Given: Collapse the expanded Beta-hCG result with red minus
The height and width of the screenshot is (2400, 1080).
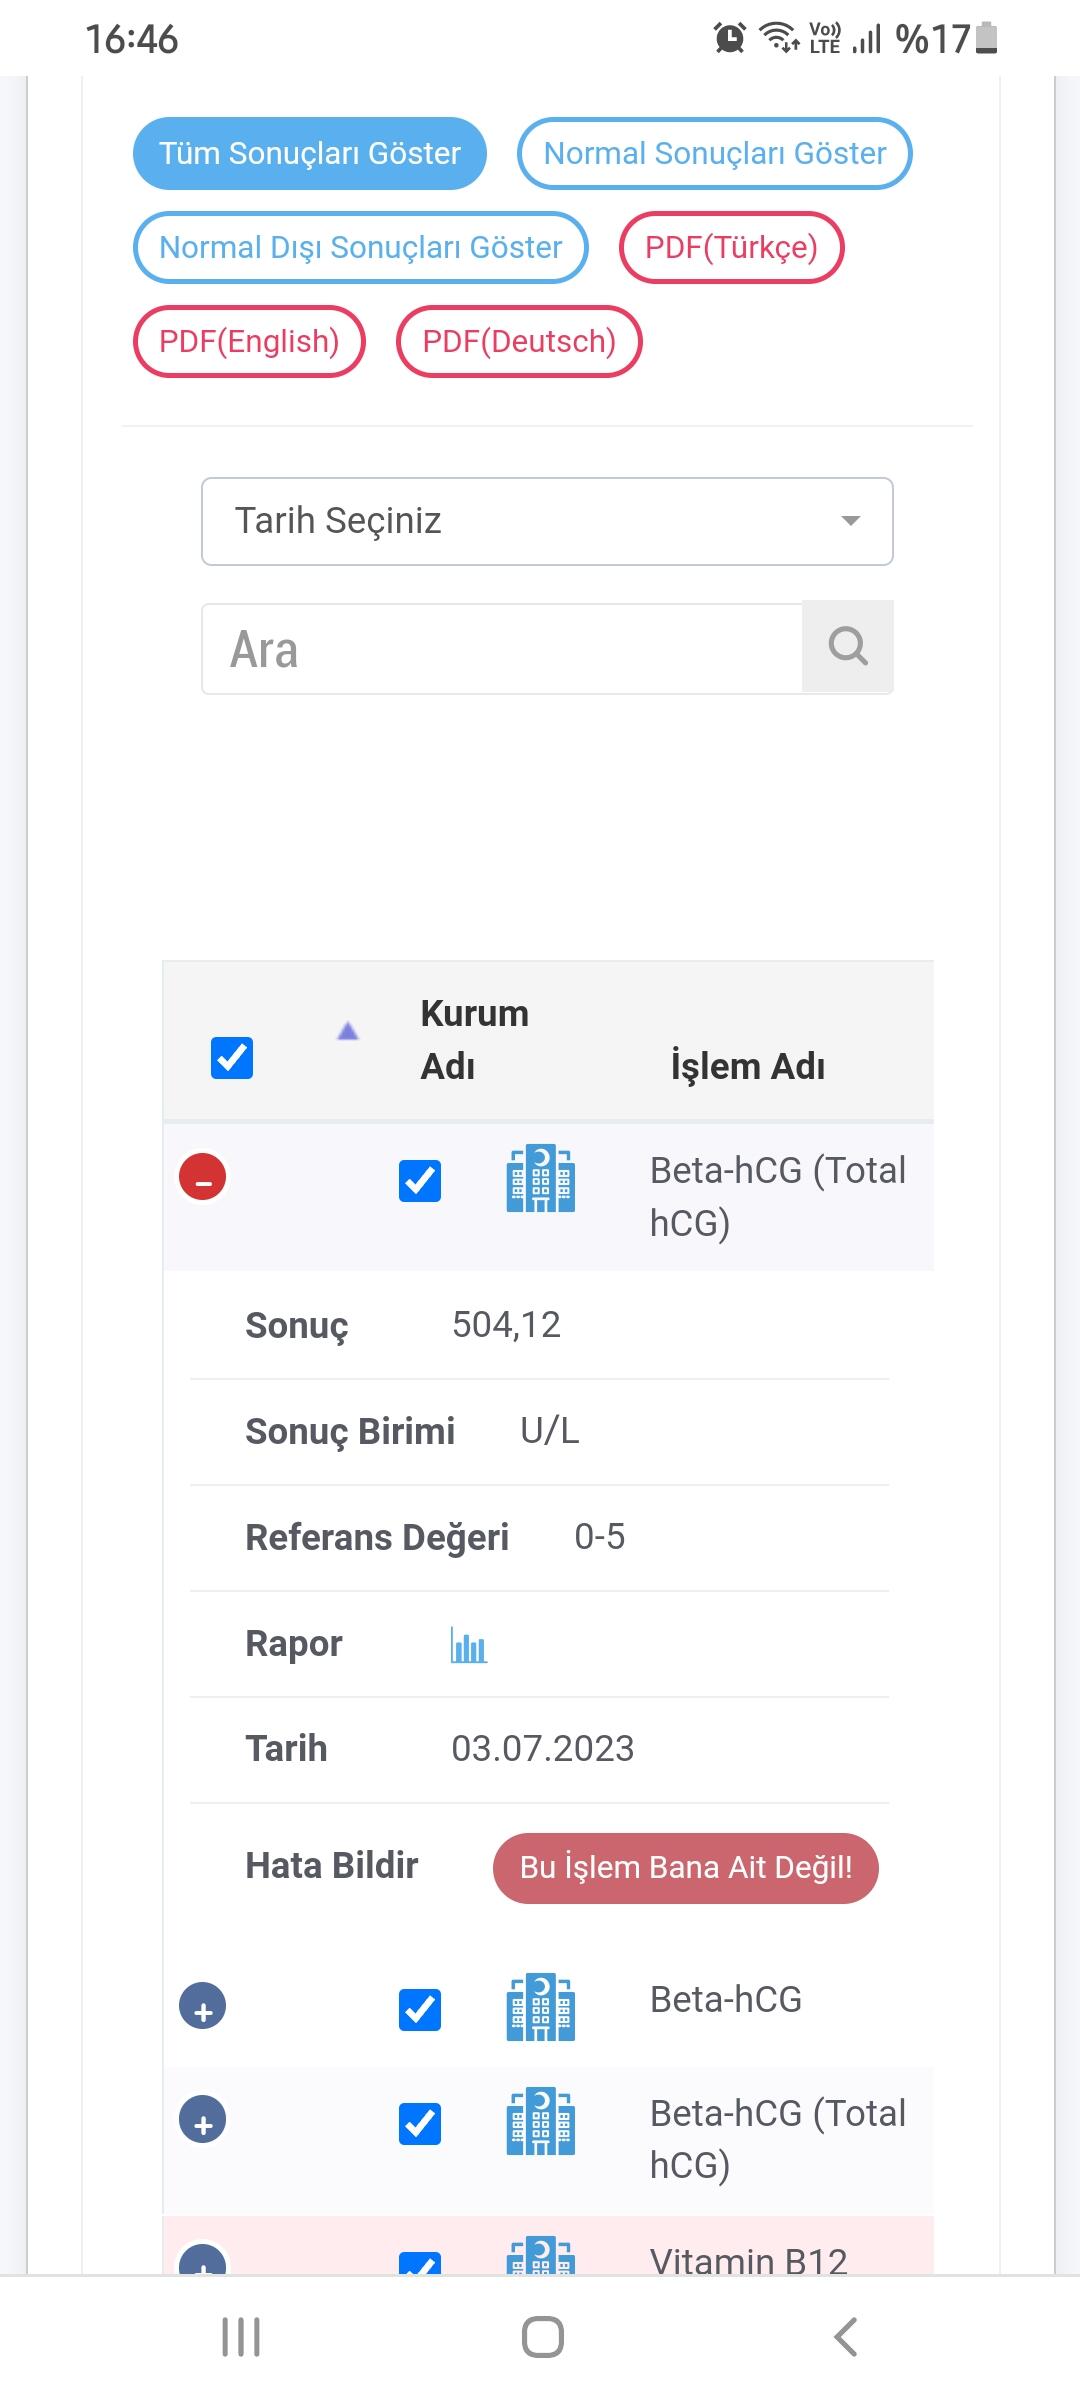Looking at the screenshot, I should (203, 1177).
